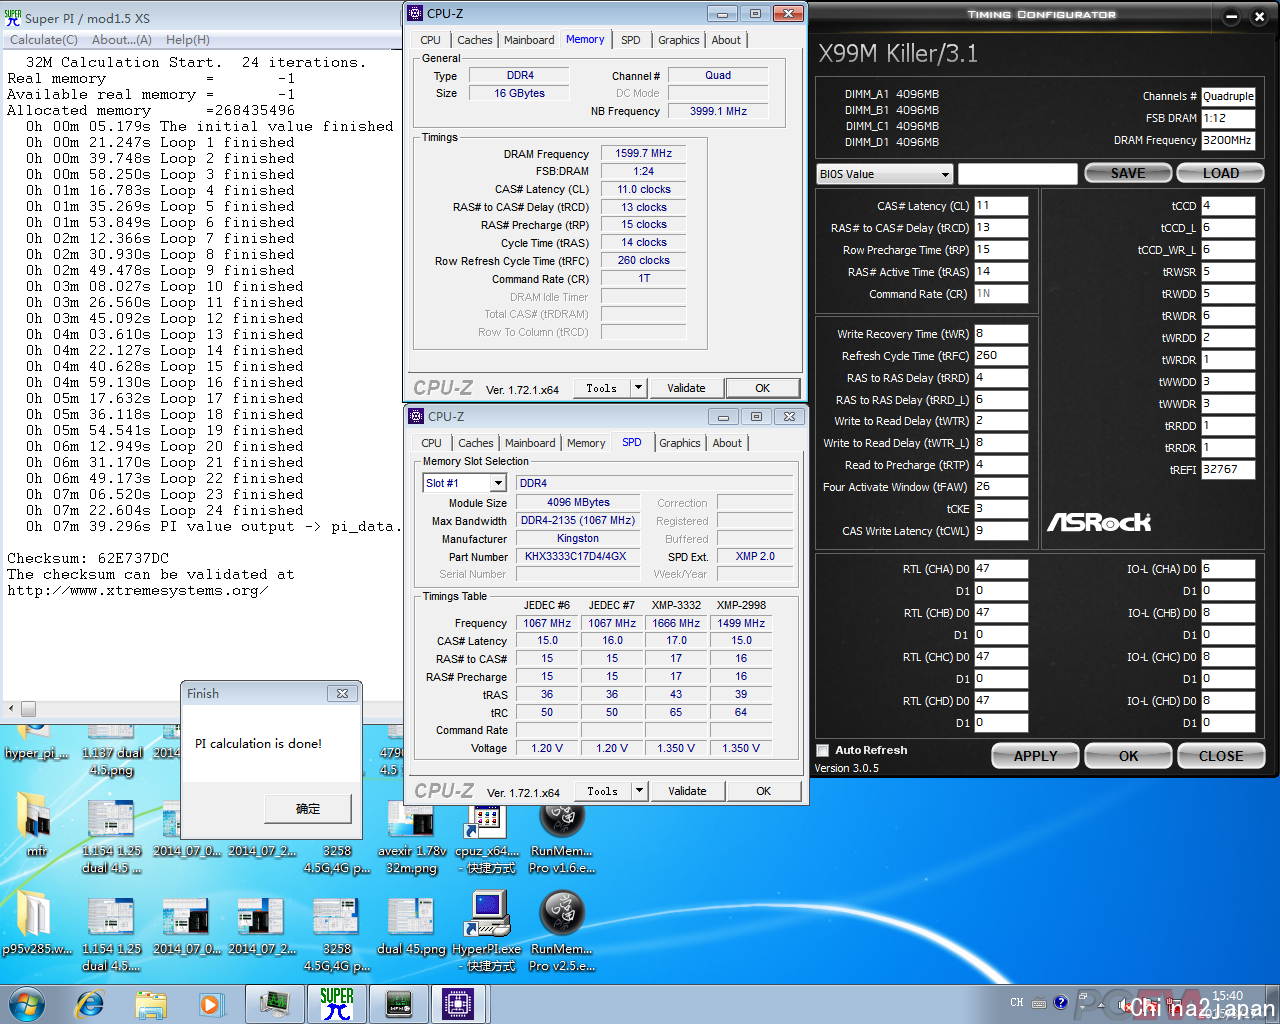Click the CH language indicator in tray

coord(1017,1002)
